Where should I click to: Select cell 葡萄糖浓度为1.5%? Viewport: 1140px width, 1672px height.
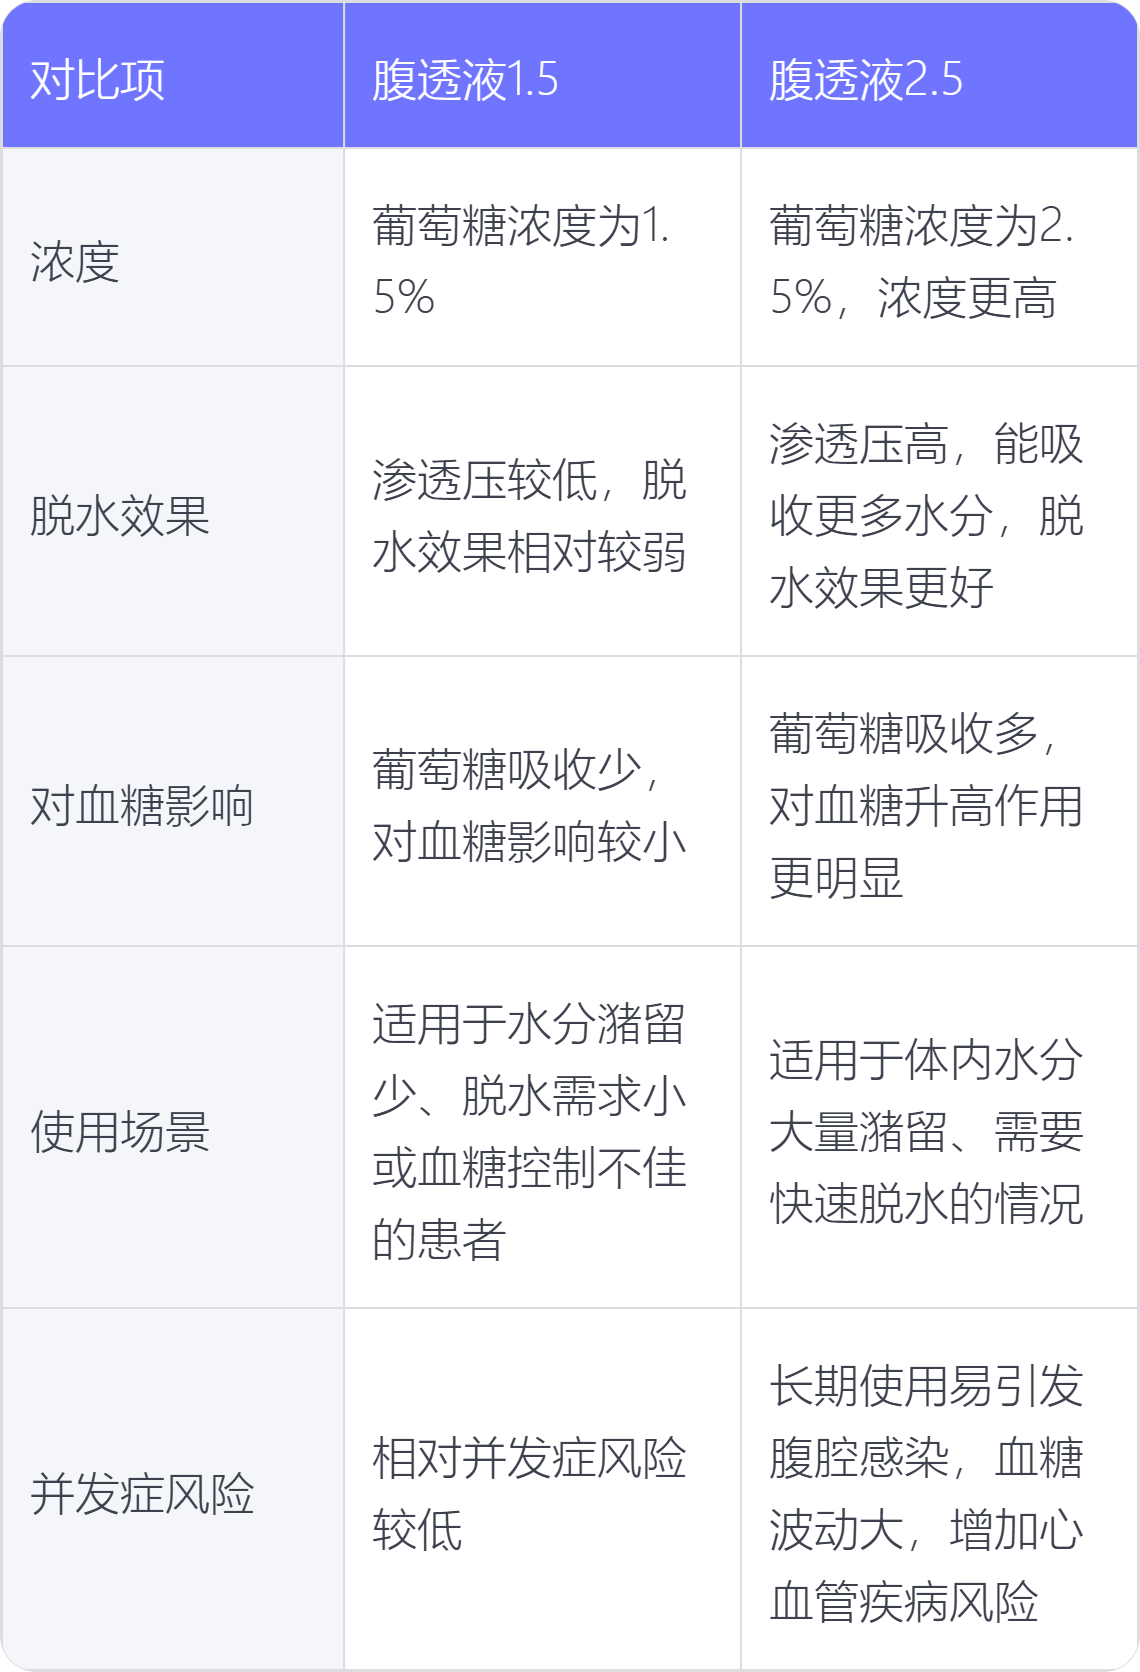click(x=542, y=258)
